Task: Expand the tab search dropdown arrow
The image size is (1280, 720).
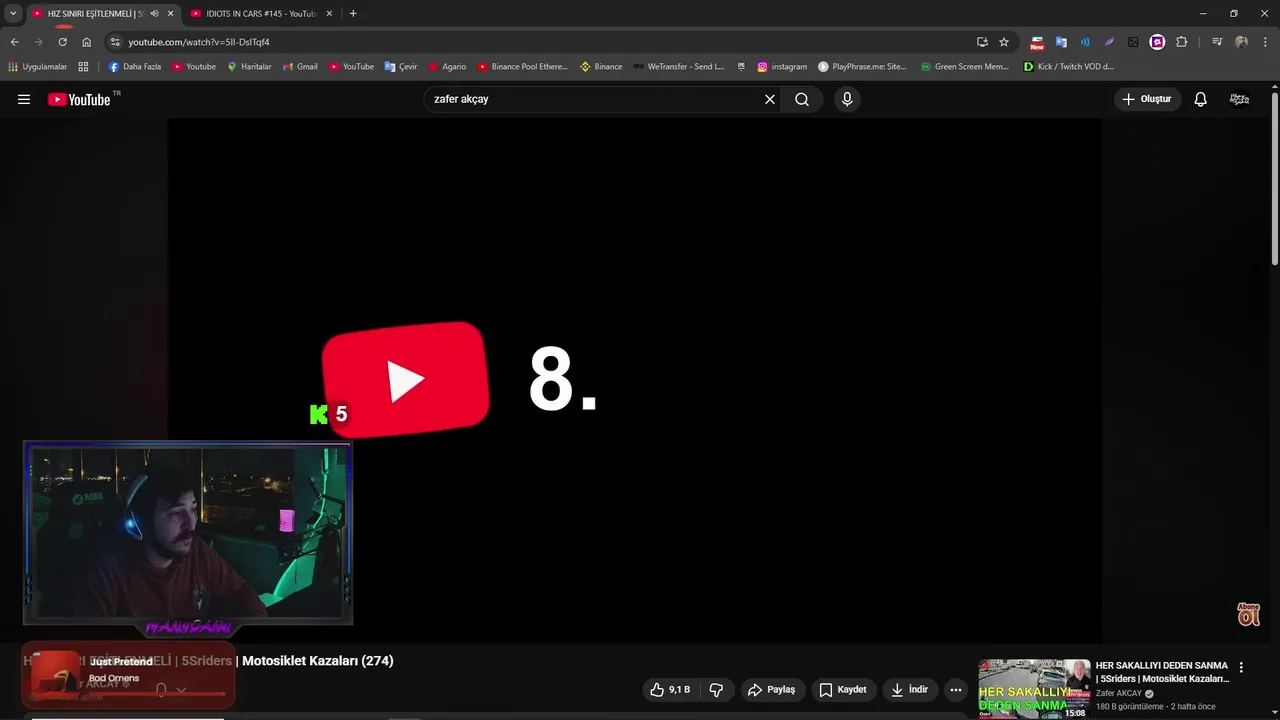Action: [x=13, y=14]
